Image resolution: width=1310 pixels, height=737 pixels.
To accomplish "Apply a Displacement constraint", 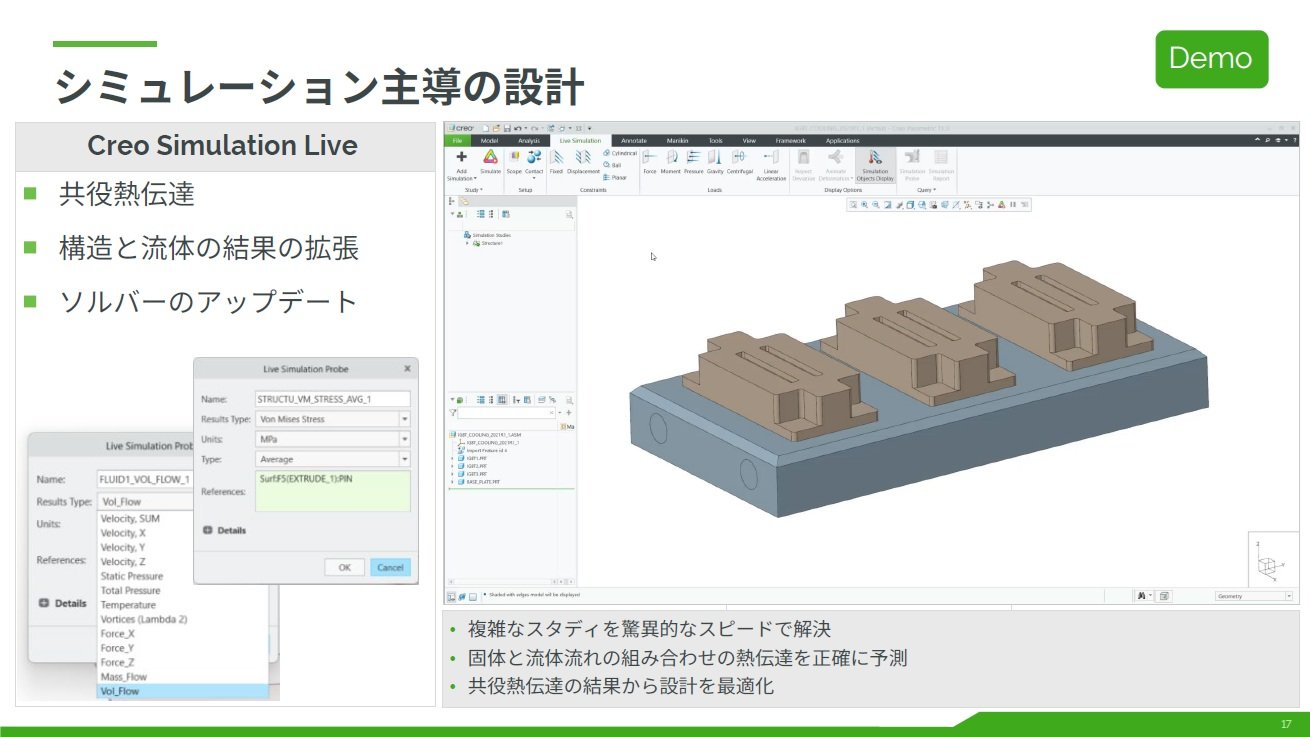I will click(x=582, y=162).
